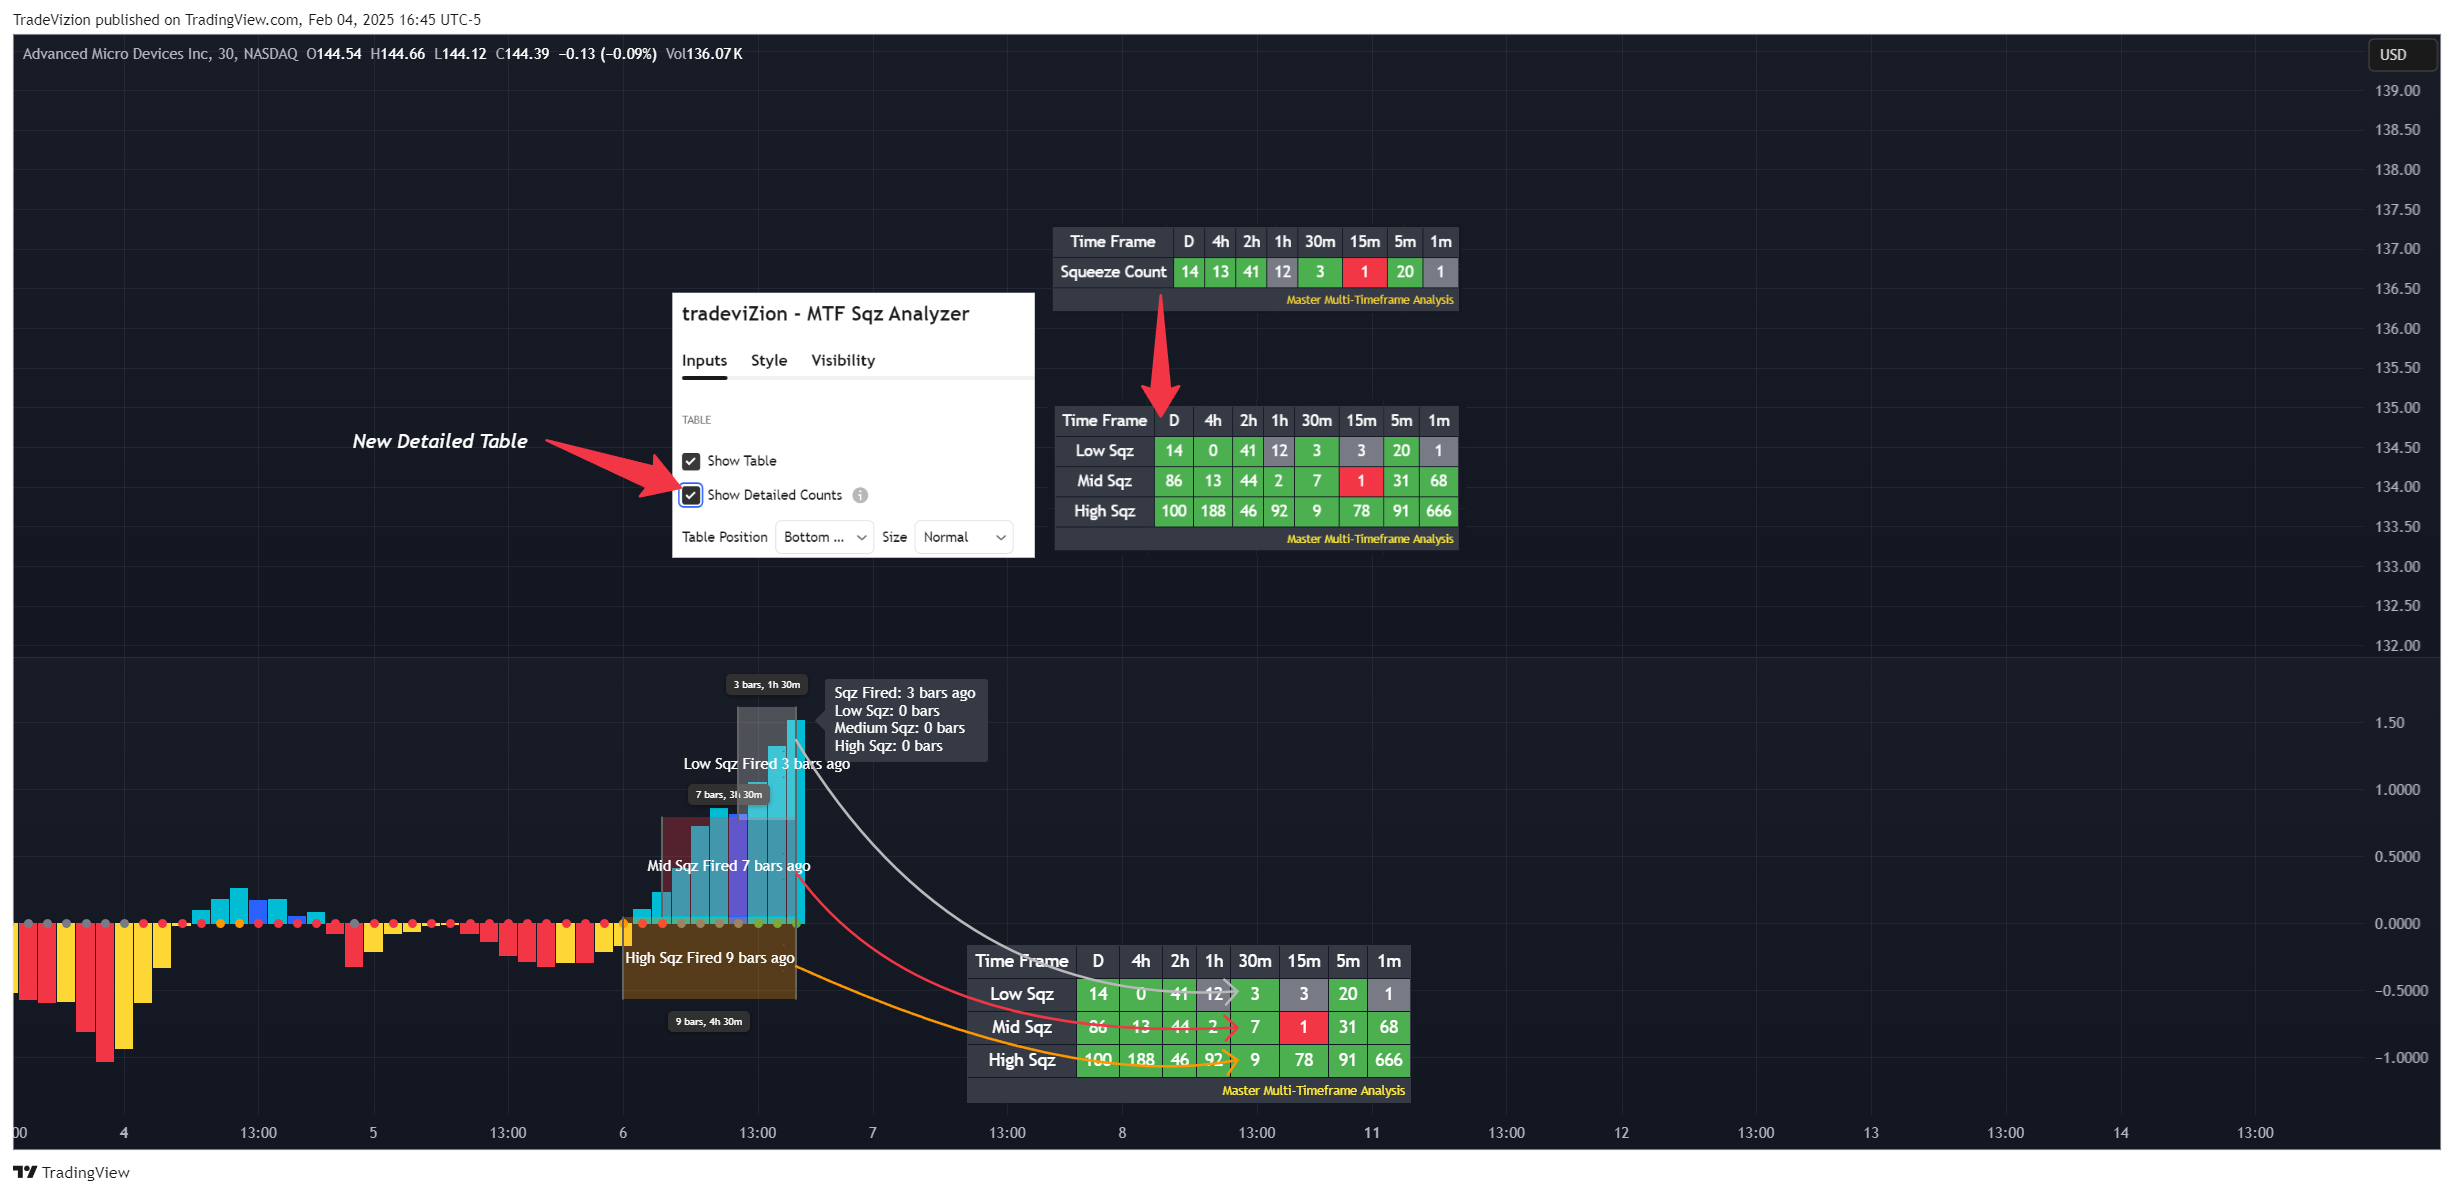The width and height of the screenshot is (2454, 1194).
Task: Click the 1.50 indicator scale label
Action: [2389, 723]
